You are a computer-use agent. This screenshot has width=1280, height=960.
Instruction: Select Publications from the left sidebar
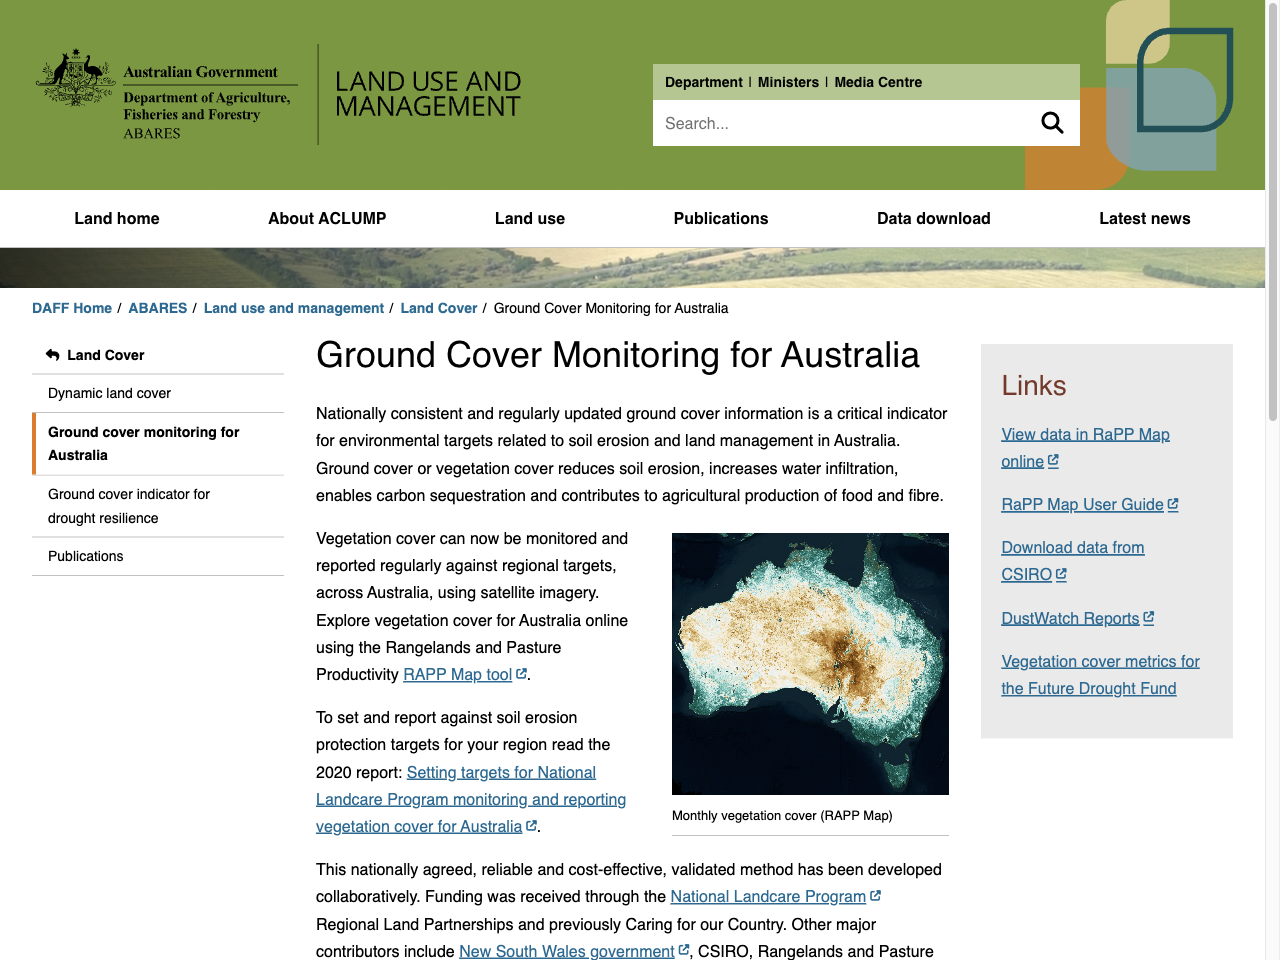85,556
